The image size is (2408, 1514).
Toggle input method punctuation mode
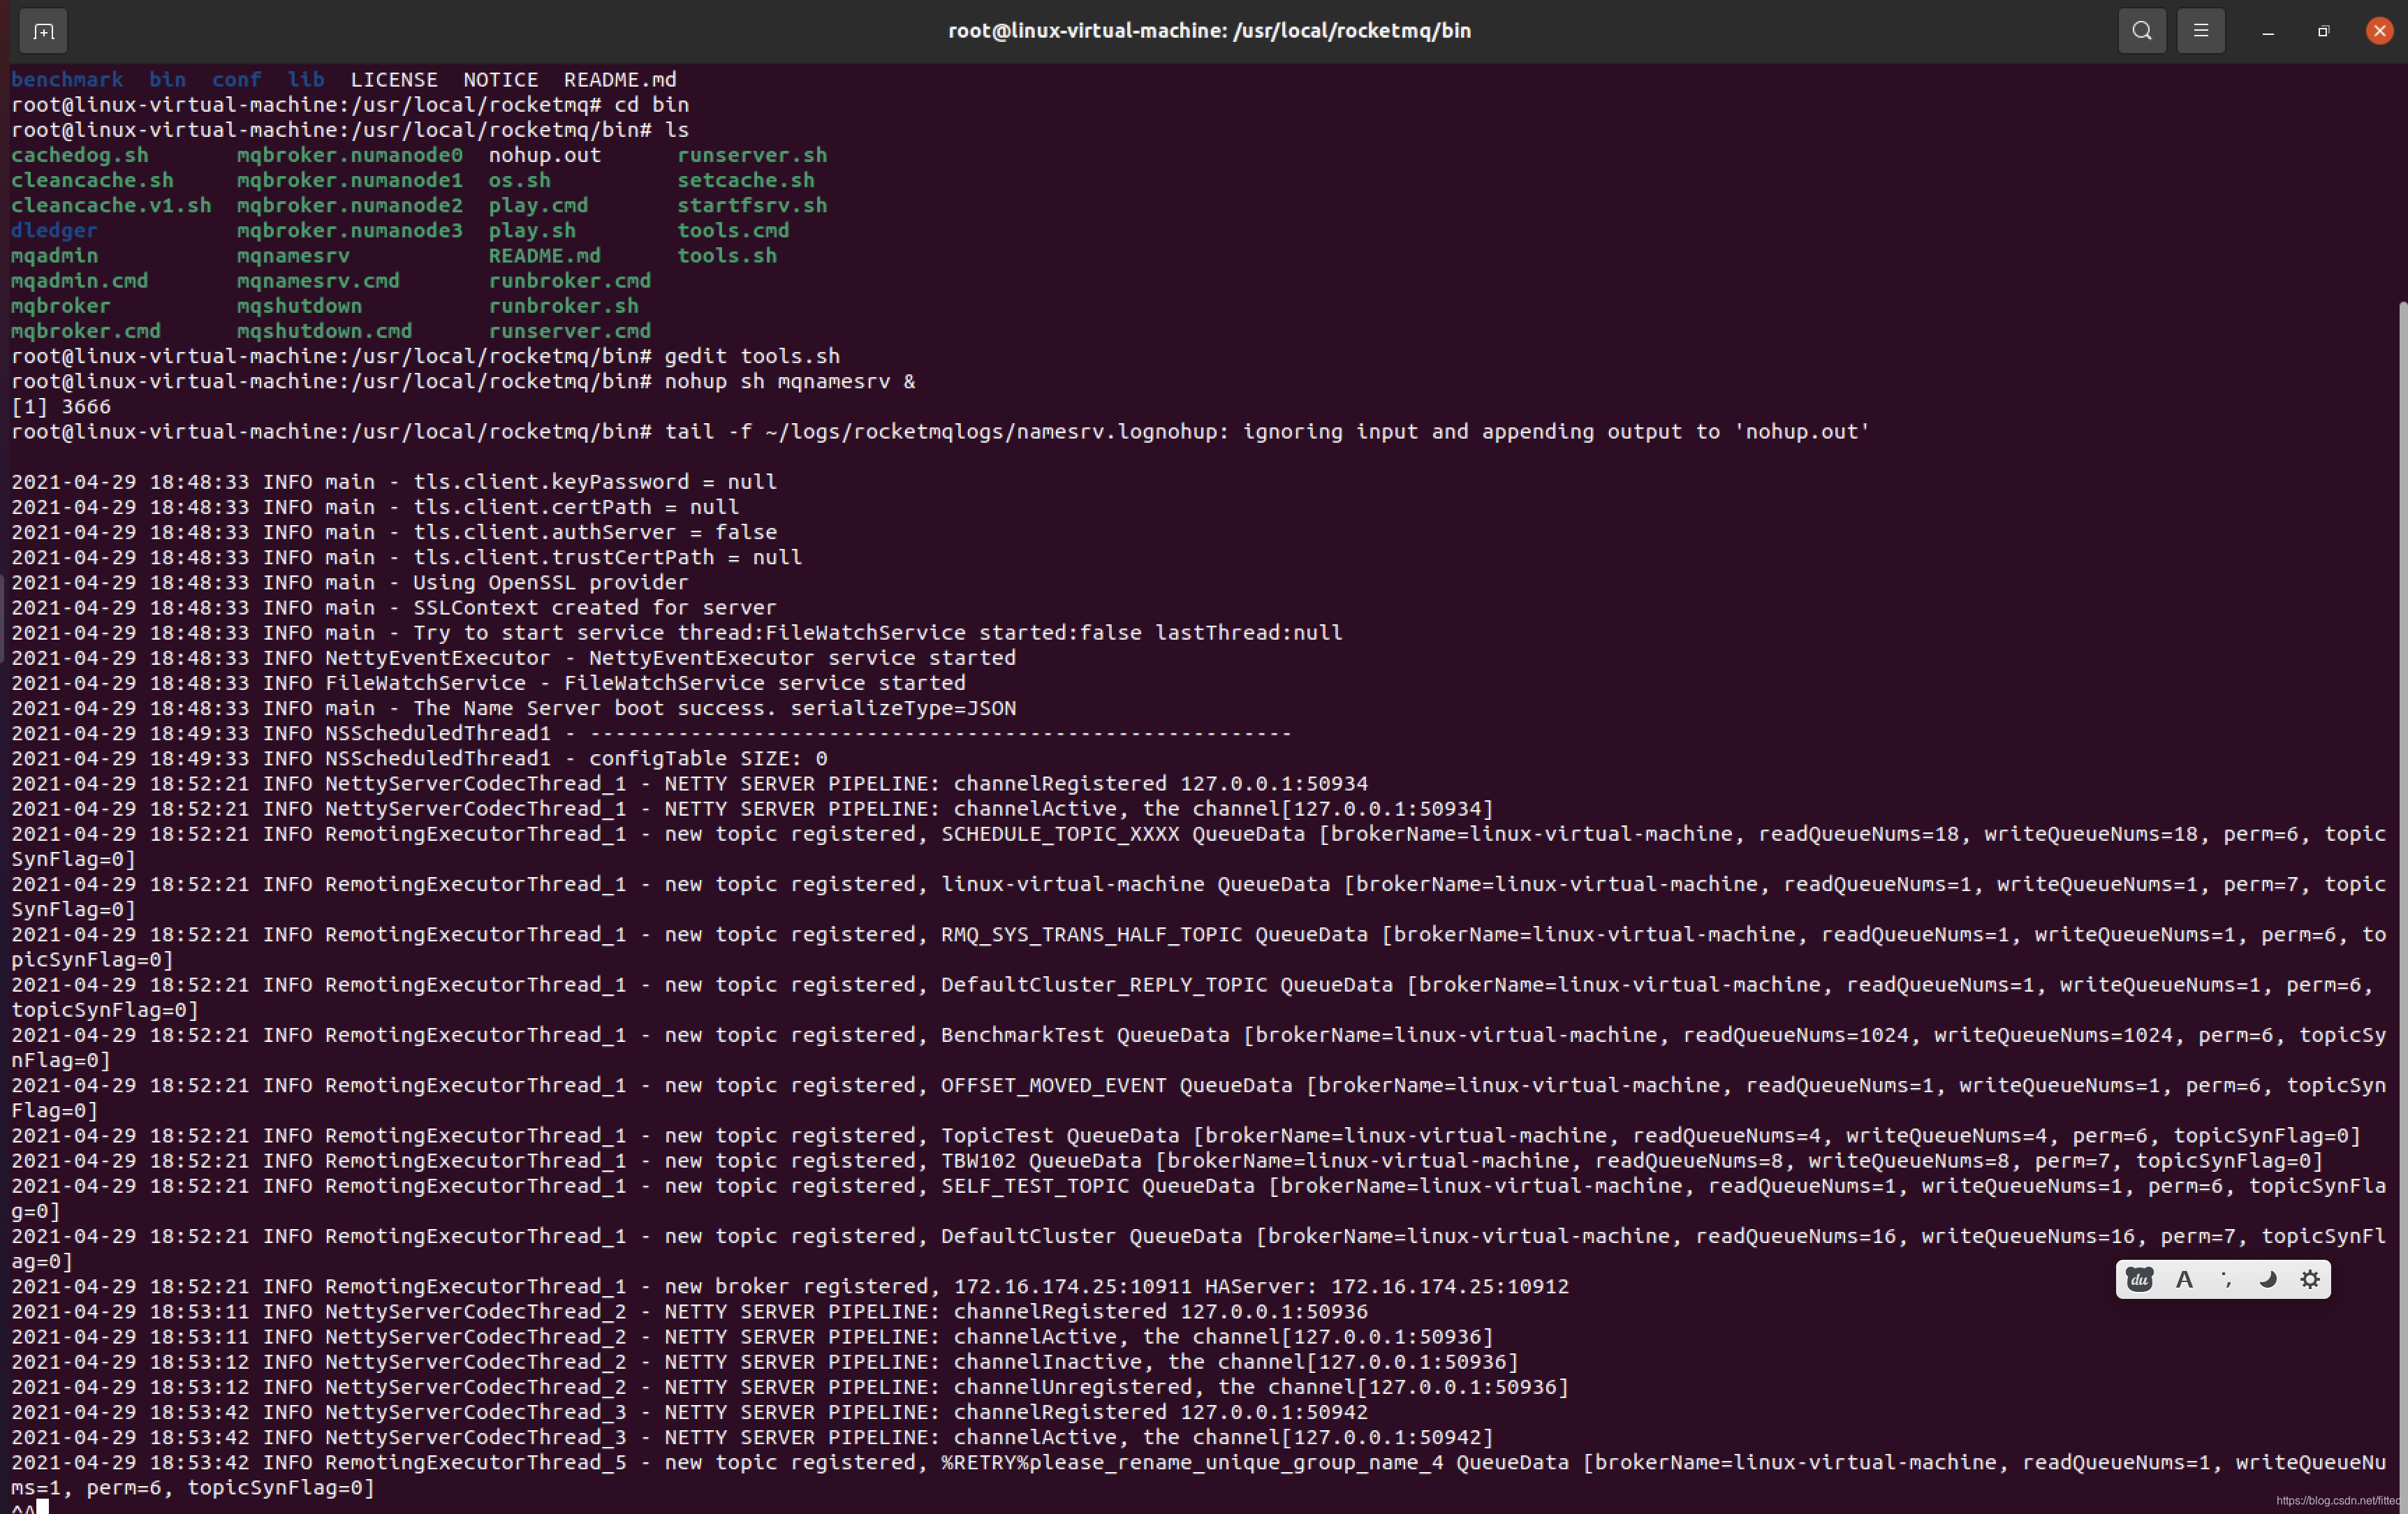[2225, 1279]
